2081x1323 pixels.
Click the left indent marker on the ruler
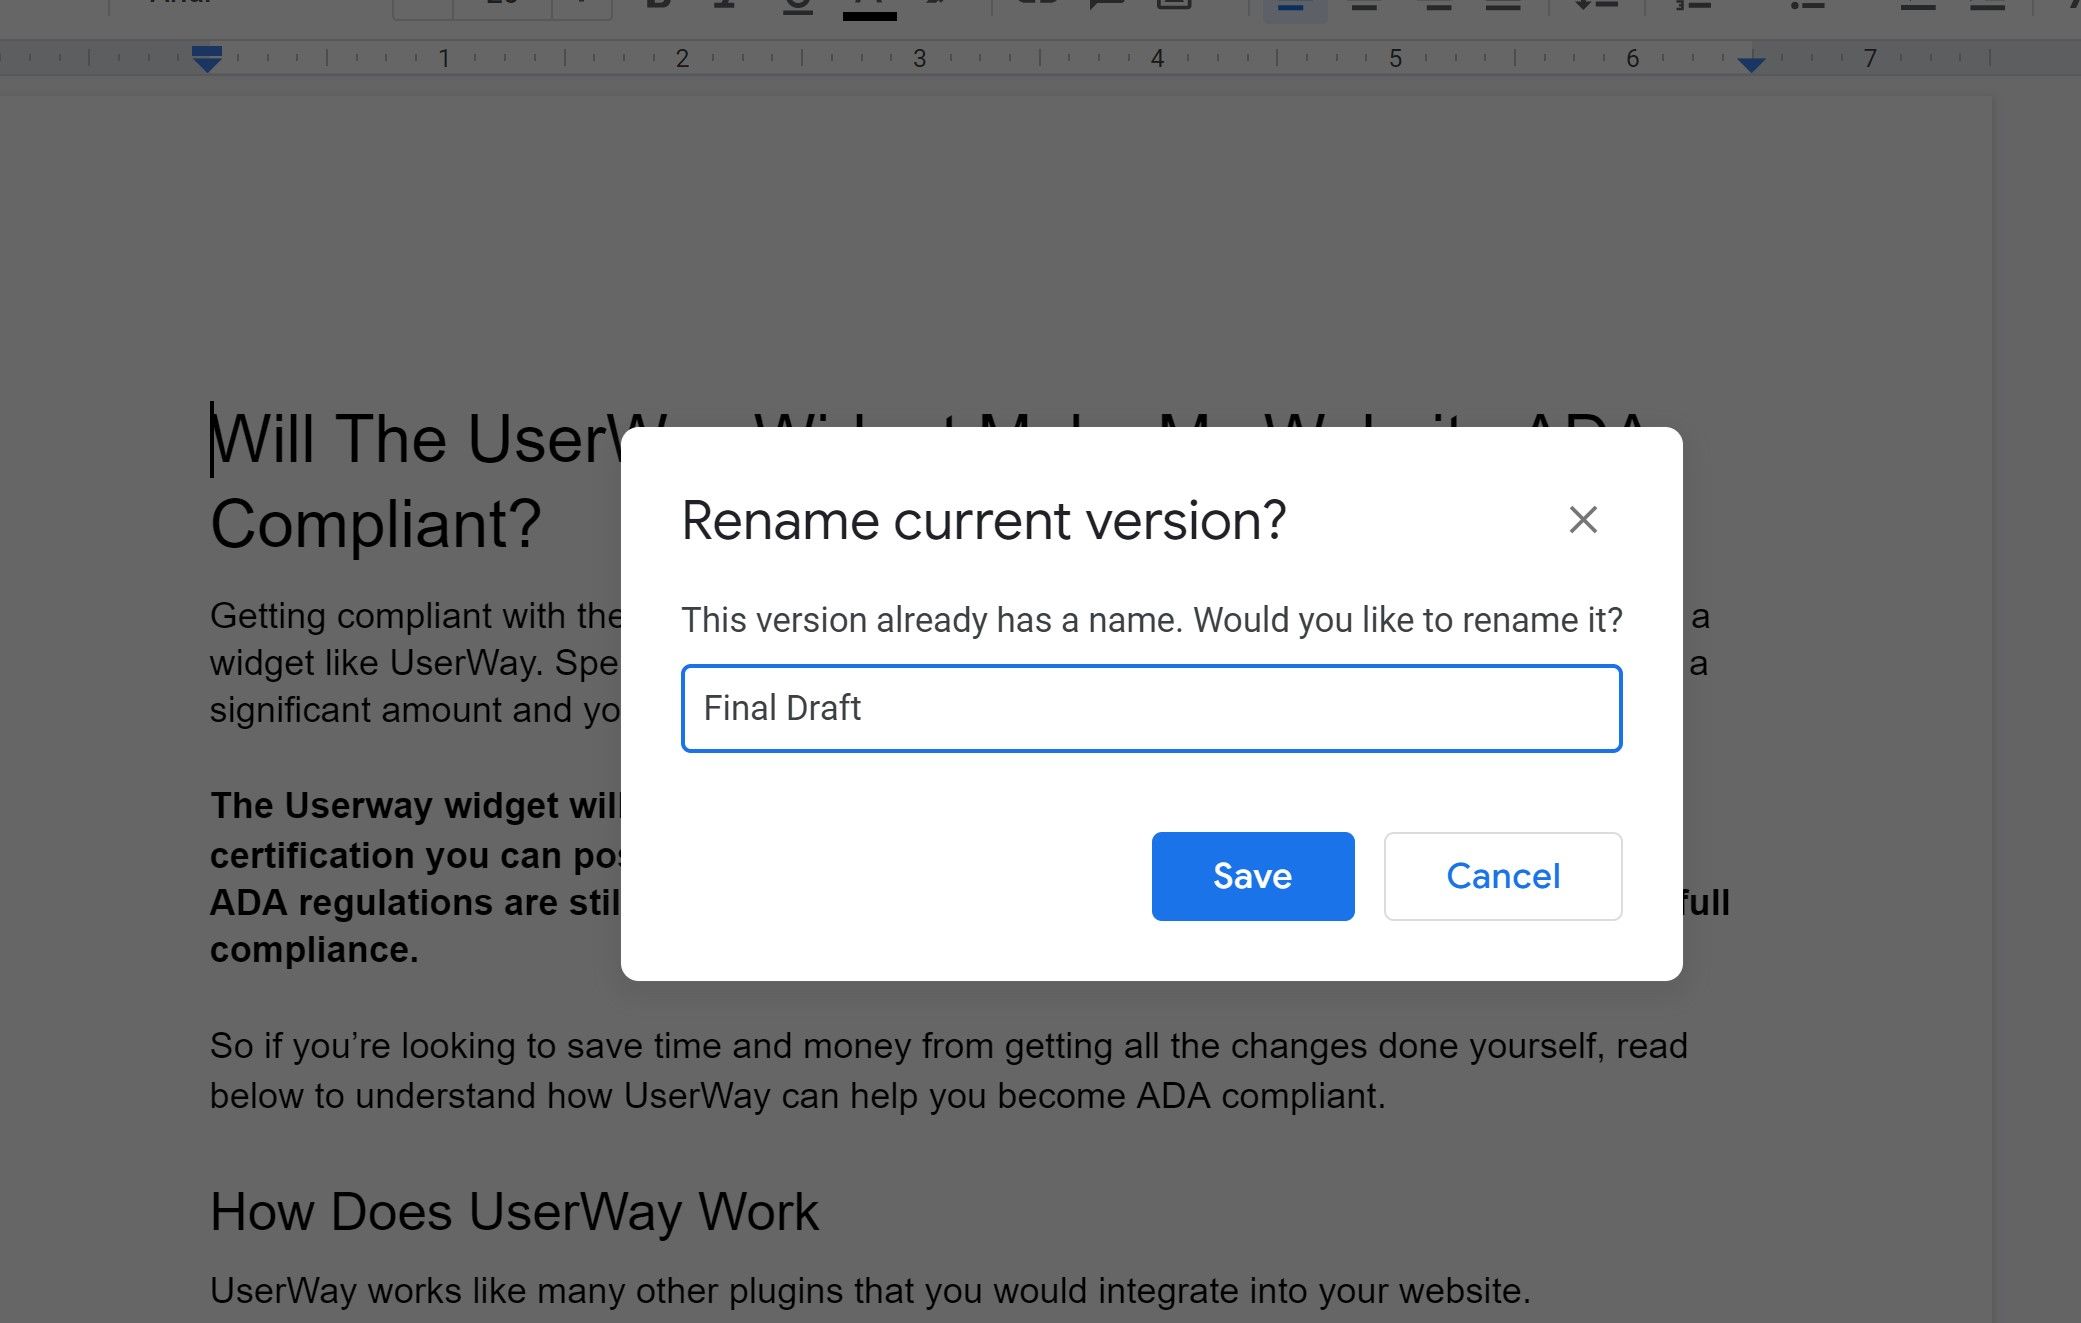click(x=206, y=60)
